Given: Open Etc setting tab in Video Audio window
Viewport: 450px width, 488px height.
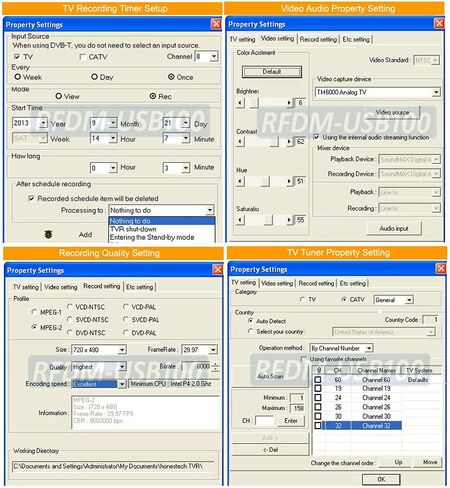Looking at the screenshot, I should click(x=356, y=39).
